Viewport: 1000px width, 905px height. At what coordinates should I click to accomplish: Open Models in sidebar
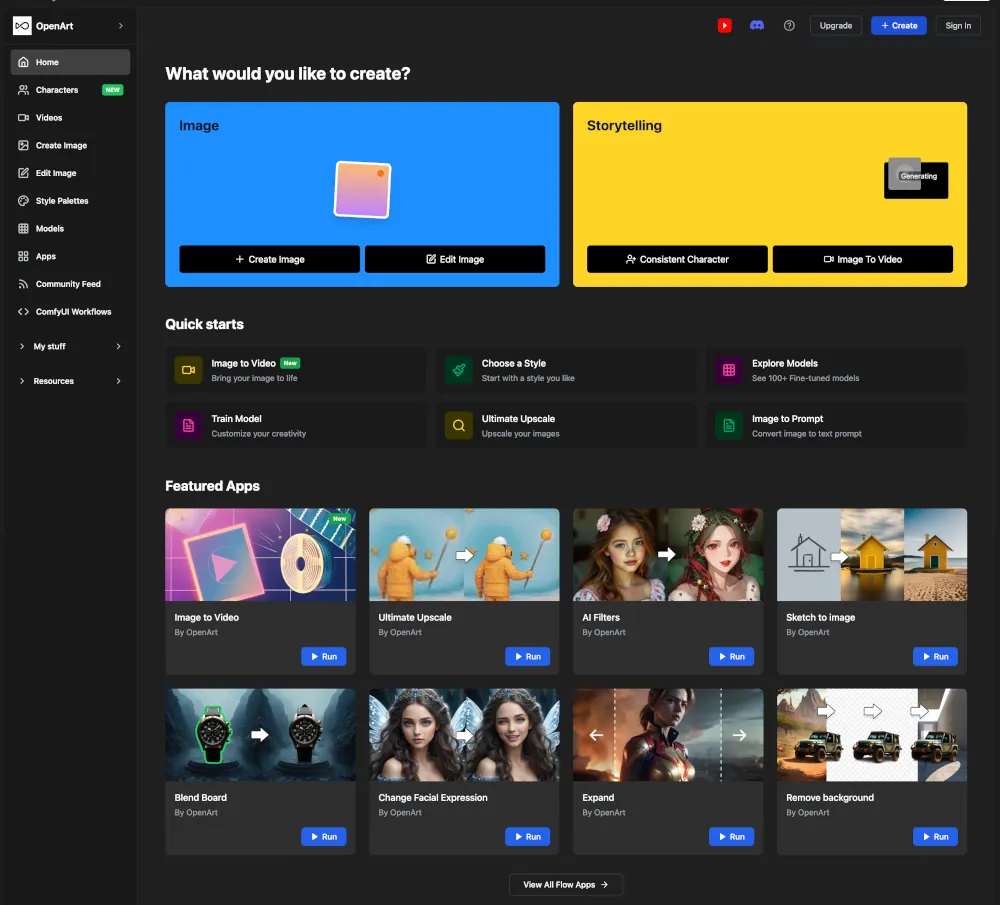(x=70, y=228)
